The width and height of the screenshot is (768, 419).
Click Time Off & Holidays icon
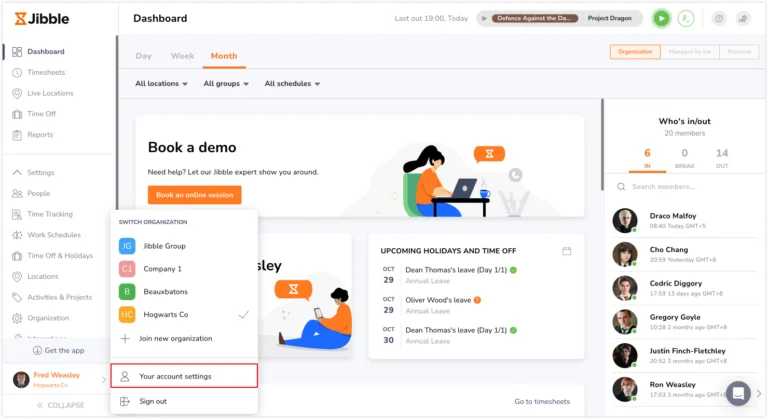pyautogui.click(x=17, y=256)
